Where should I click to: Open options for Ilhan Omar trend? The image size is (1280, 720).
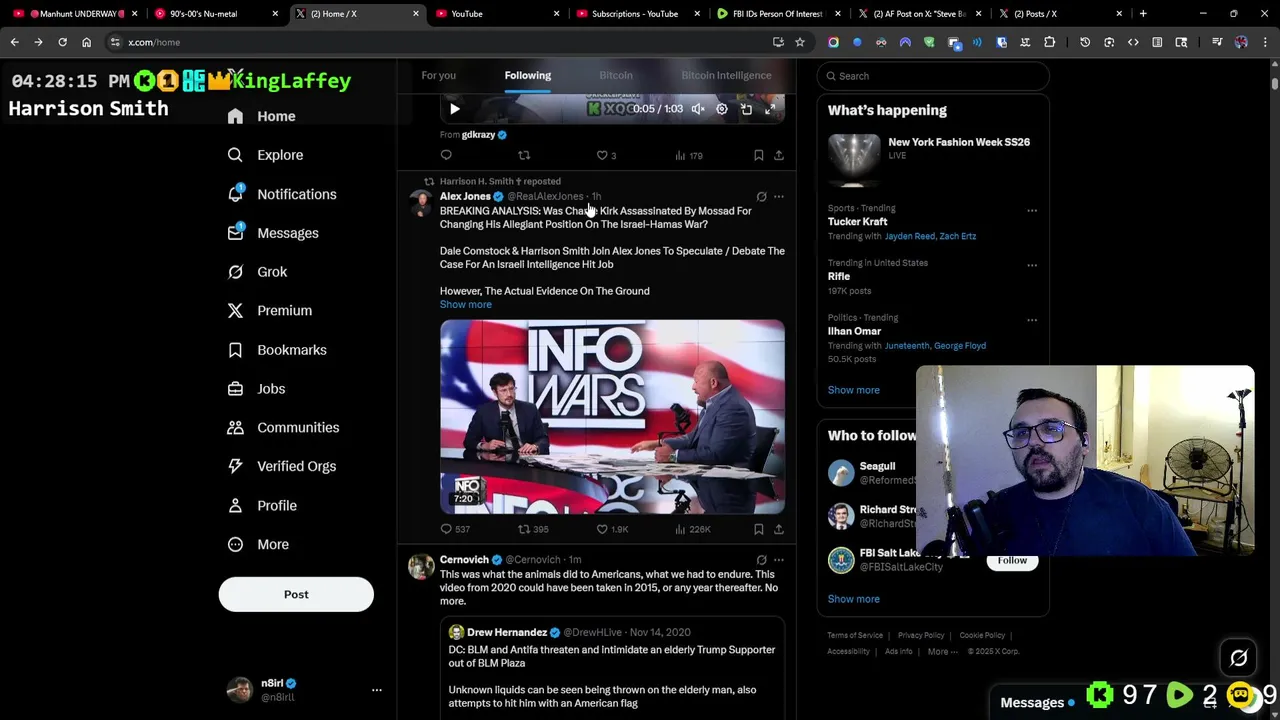1032,320
